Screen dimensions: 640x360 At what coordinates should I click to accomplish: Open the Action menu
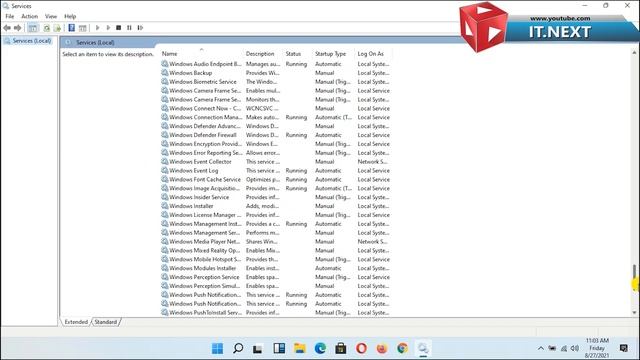(29, 16)
